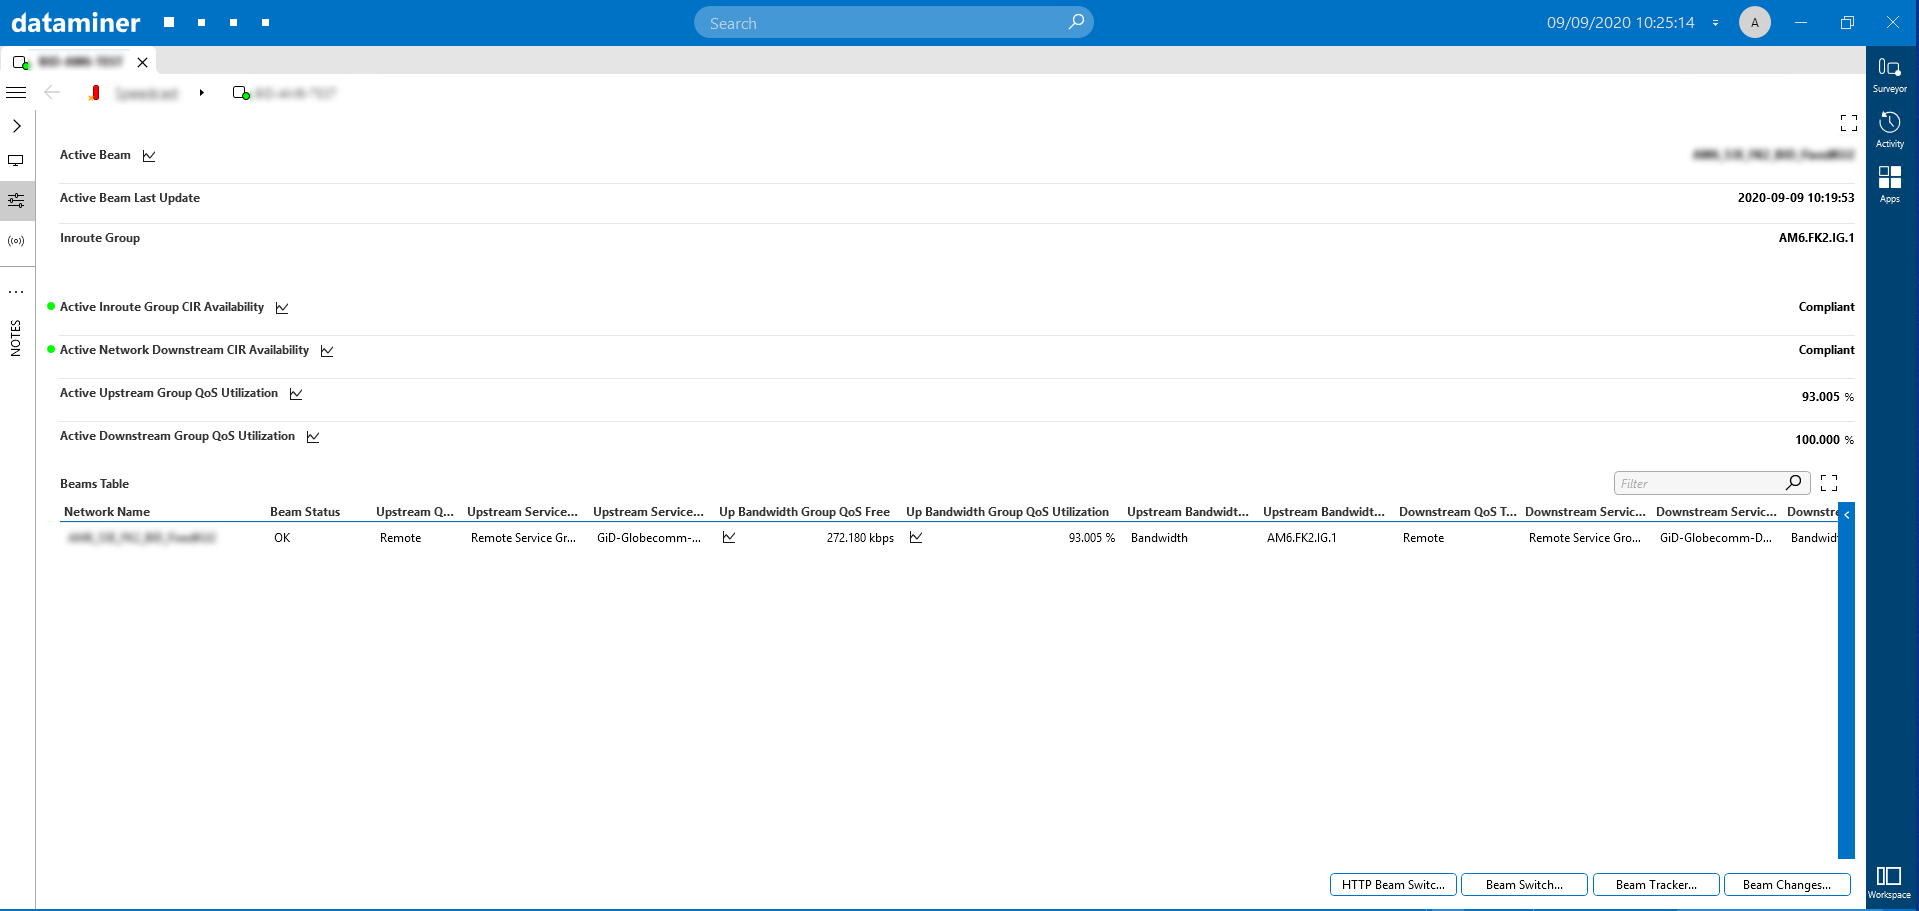Open the user account avatar A
The height and width of the screenshot is (911, 1919).
1754,22
